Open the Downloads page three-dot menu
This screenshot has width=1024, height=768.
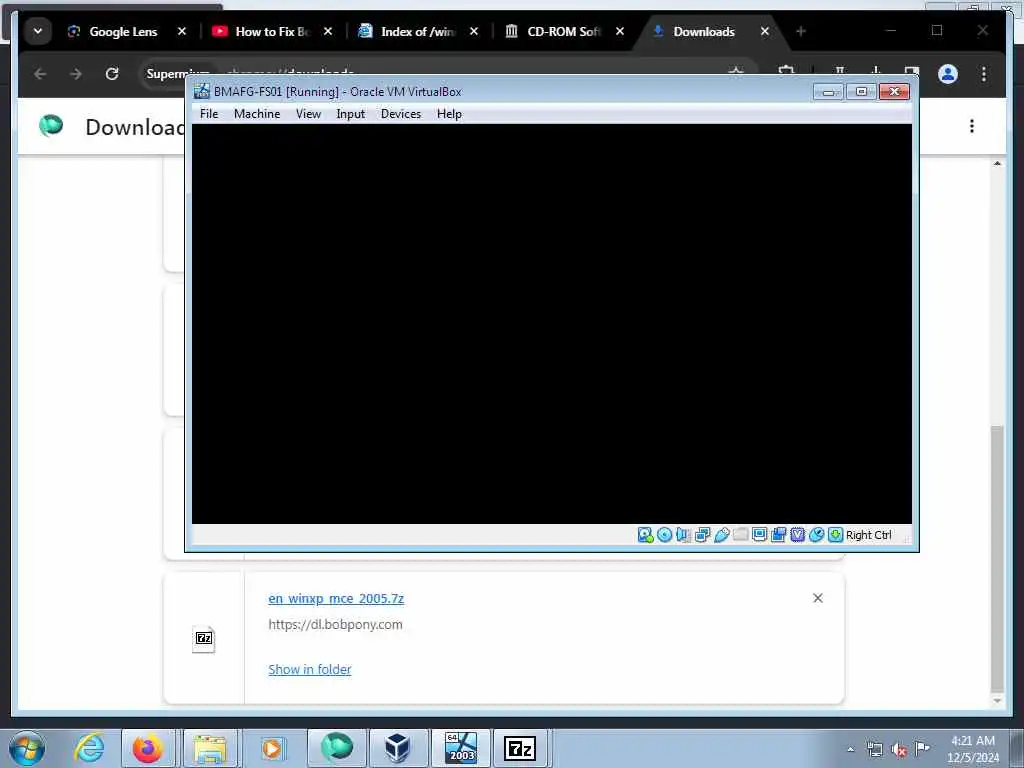(972, 126)
